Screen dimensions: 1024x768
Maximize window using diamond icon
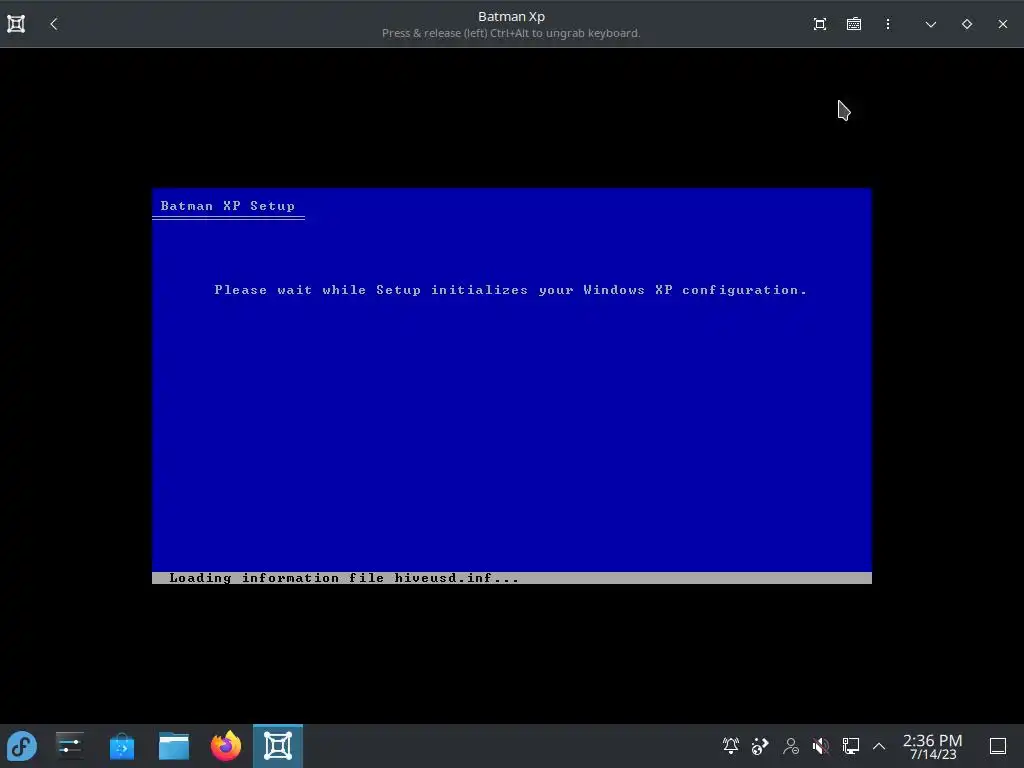pyautogui.click(x=967, y=24)
